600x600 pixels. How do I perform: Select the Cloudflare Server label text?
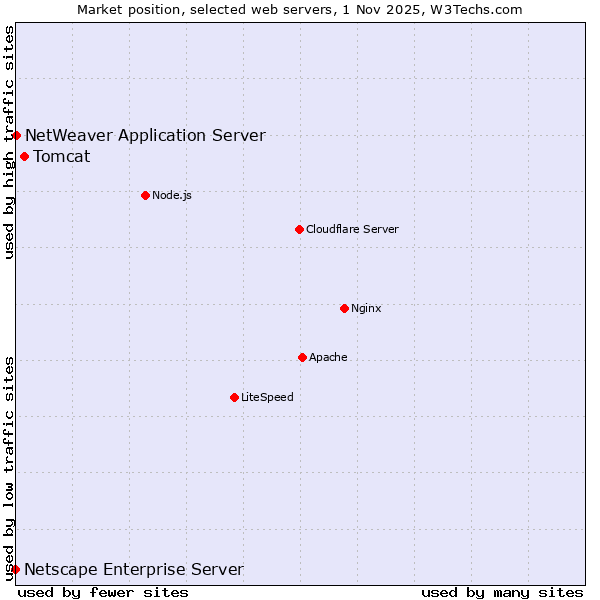point(352,229)
